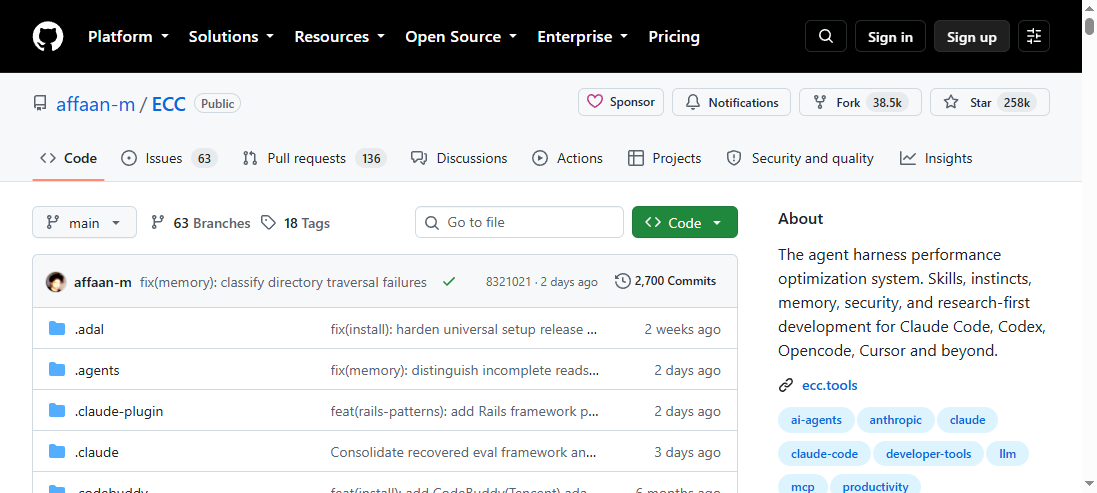Switch to the Actions tab
Image resolution: width=1097 pixels, height=493 pixels.
(567, 158)
